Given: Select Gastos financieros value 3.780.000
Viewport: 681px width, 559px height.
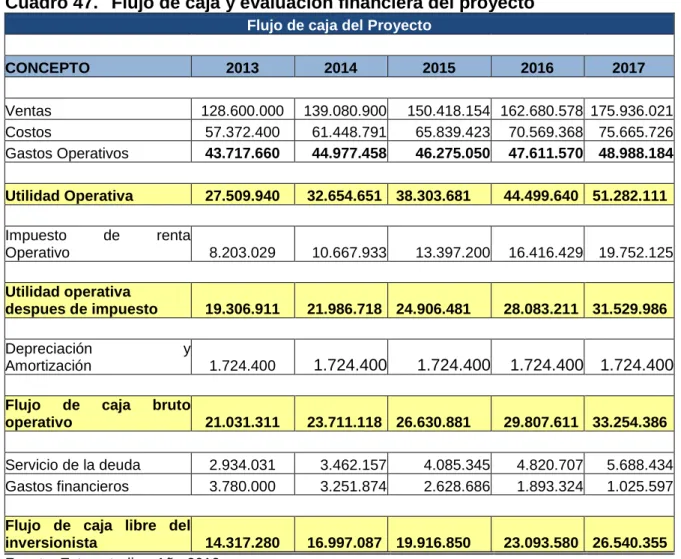Looking at the screenshot, I should [x=242, y=486].
